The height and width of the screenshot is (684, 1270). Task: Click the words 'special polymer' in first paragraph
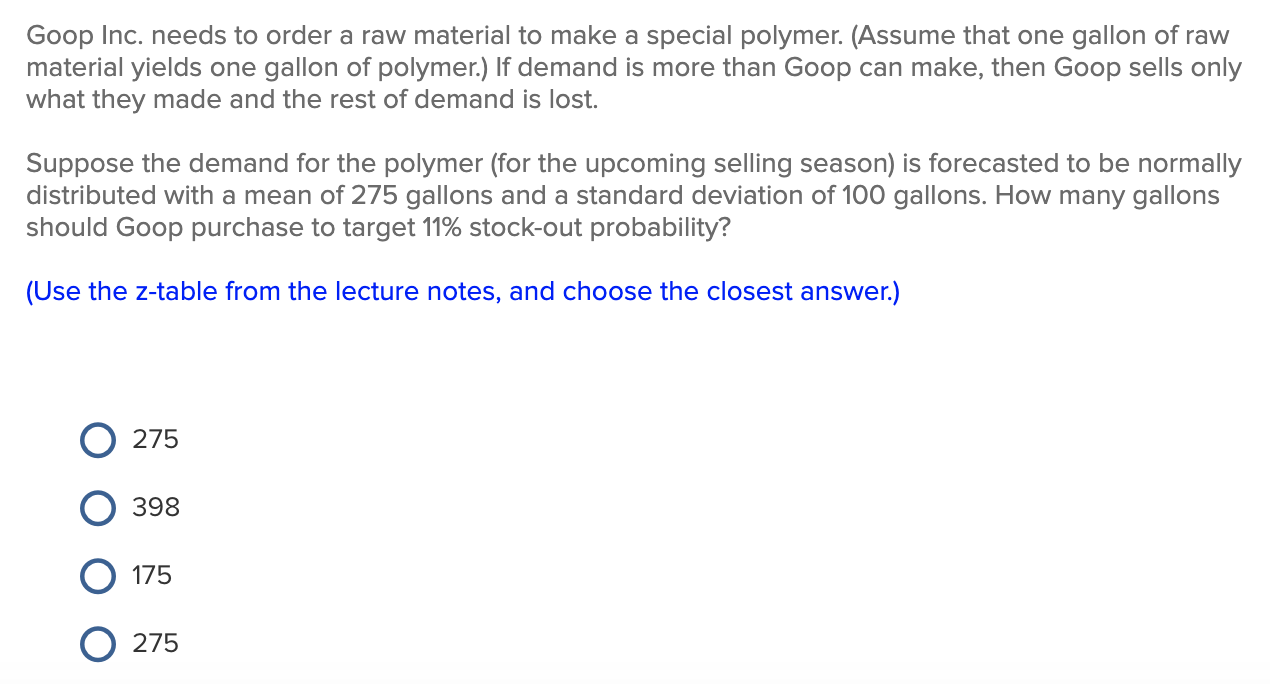[x=743, y=36]
